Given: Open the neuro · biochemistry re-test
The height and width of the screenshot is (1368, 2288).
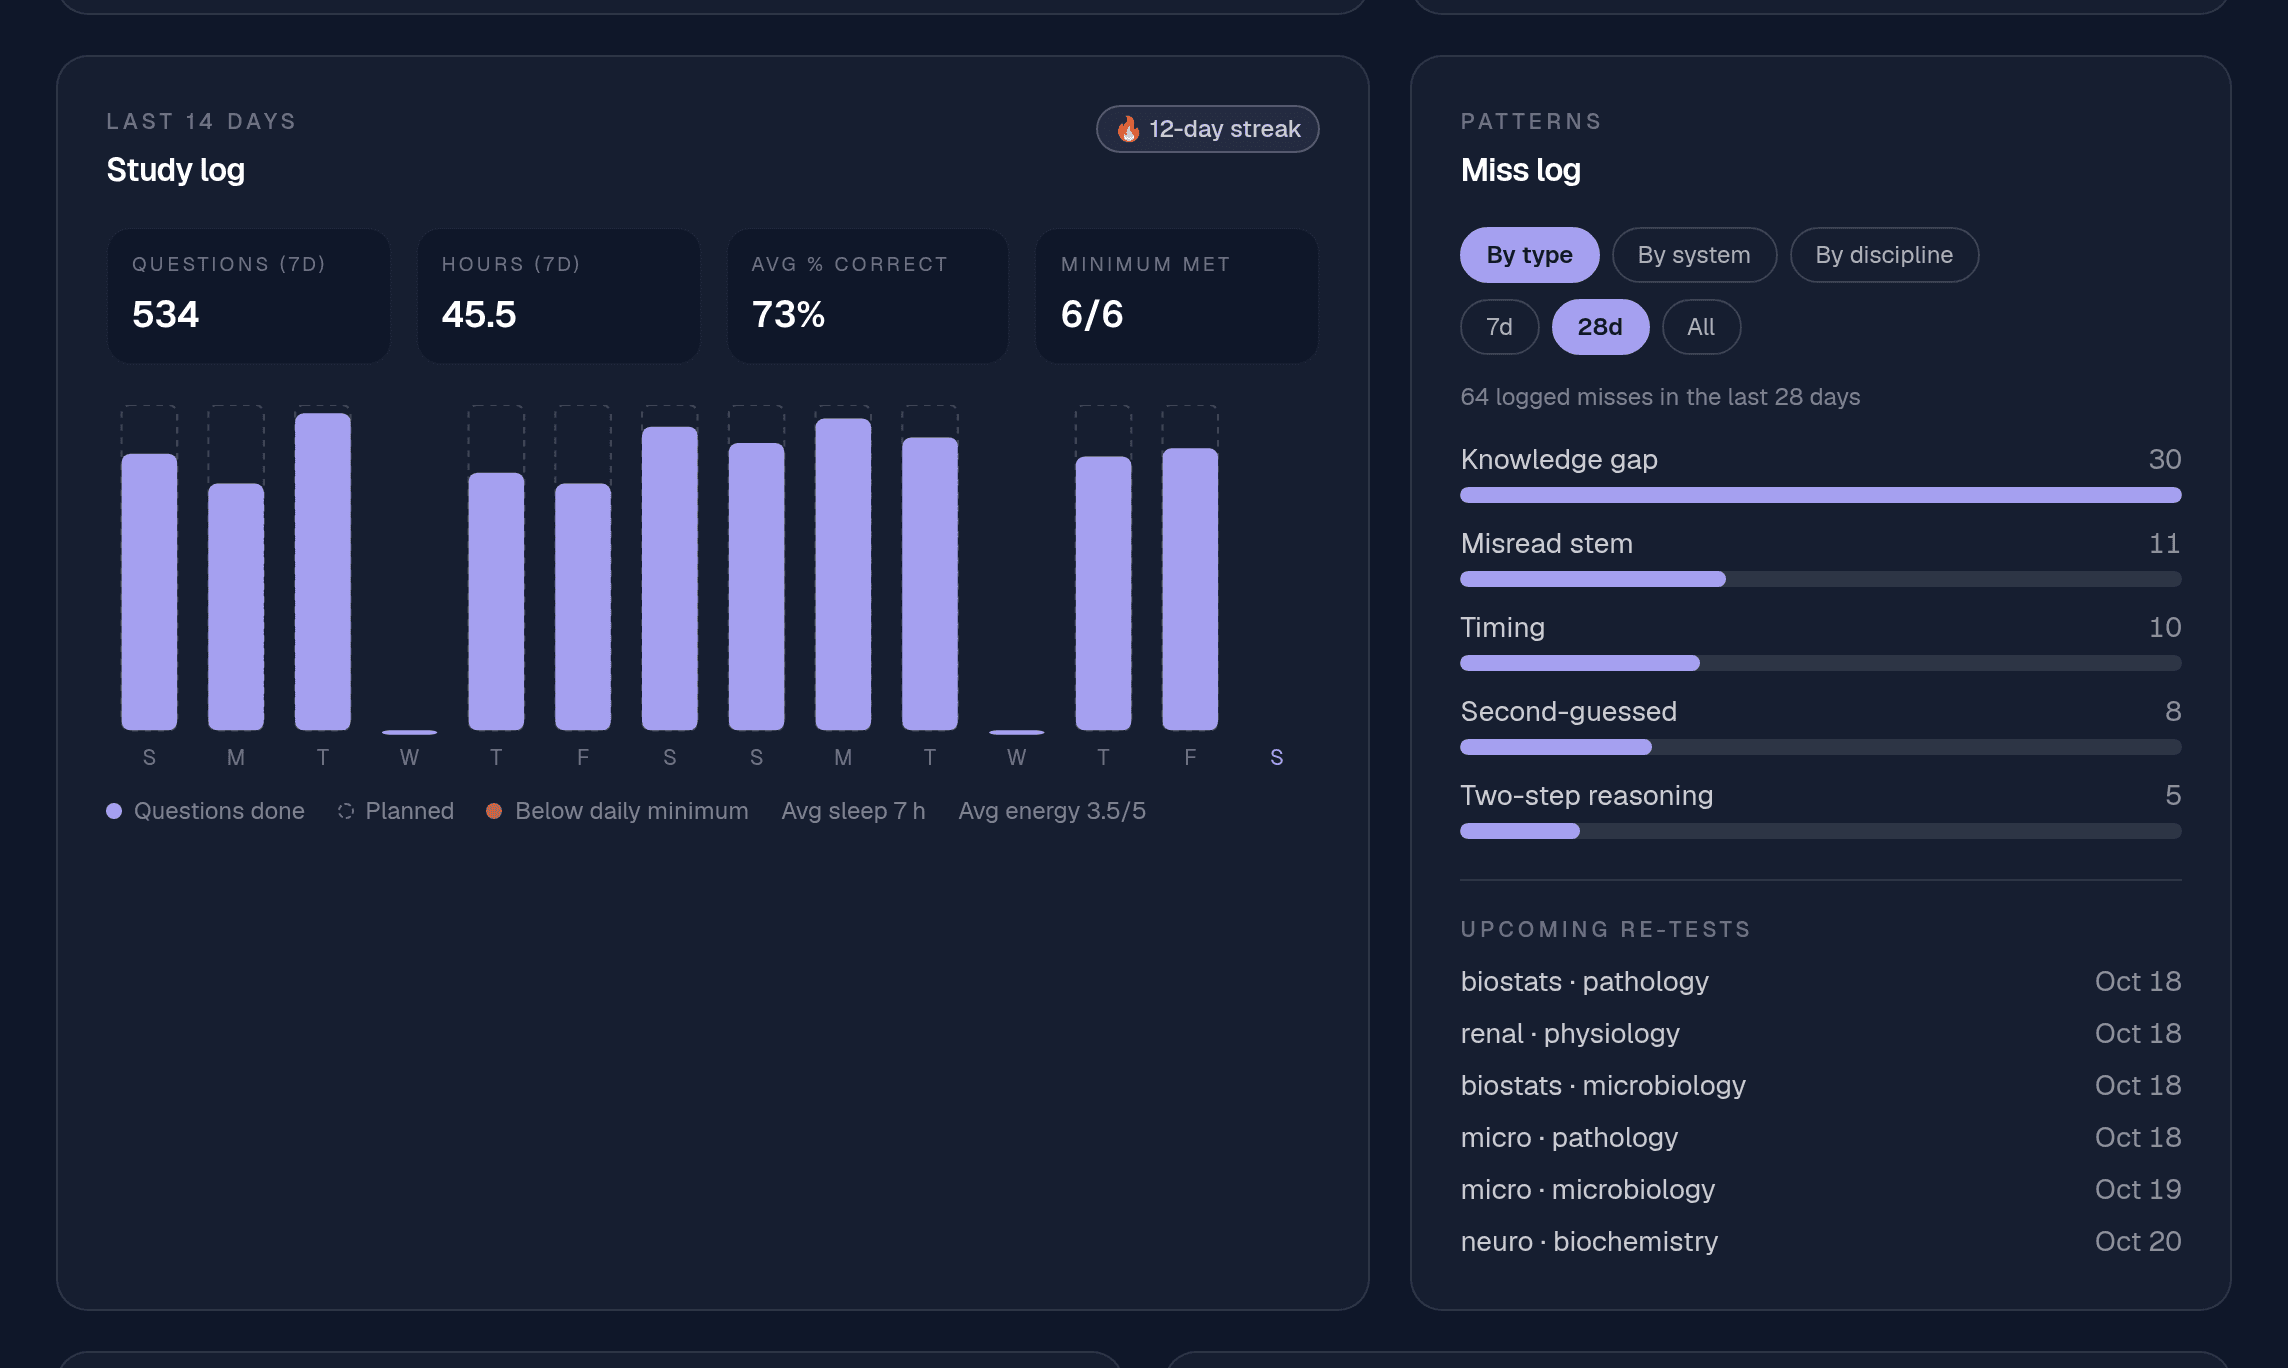Looking at the screenshot, I should point(1820,1241).
